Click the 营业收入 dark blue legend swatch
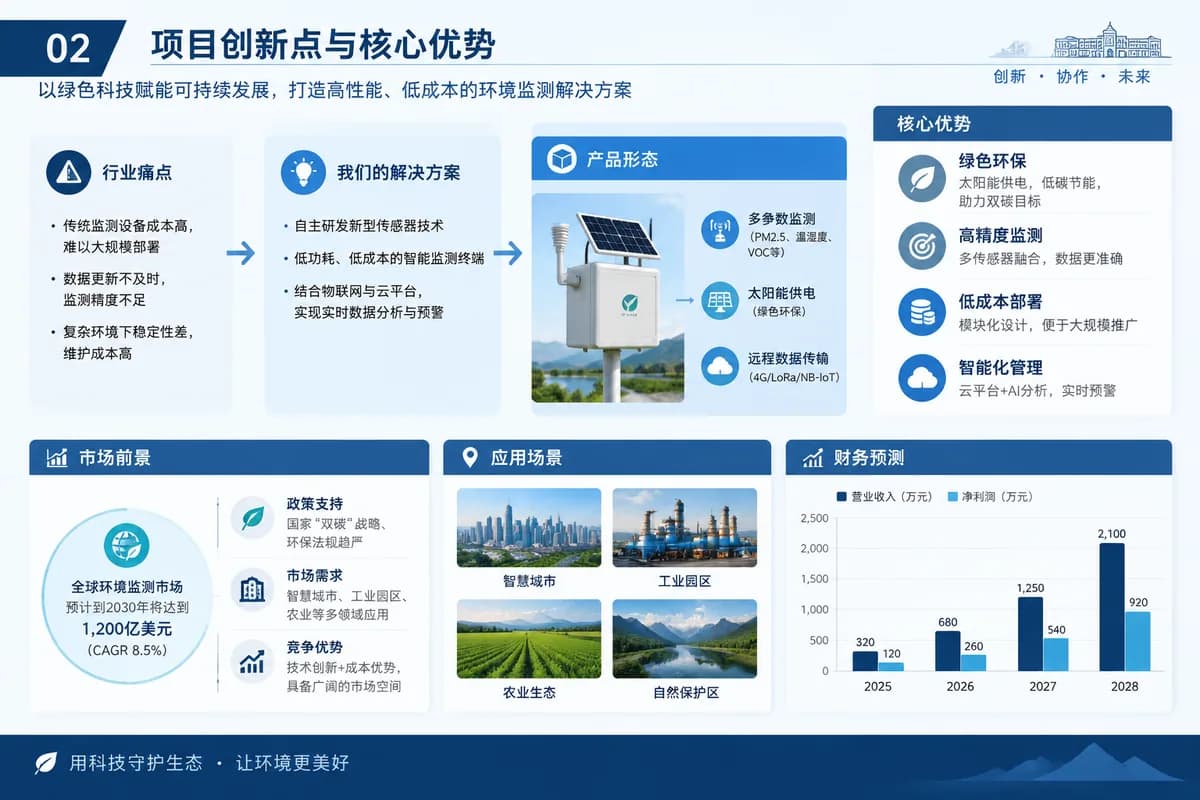 pos(840,496)
